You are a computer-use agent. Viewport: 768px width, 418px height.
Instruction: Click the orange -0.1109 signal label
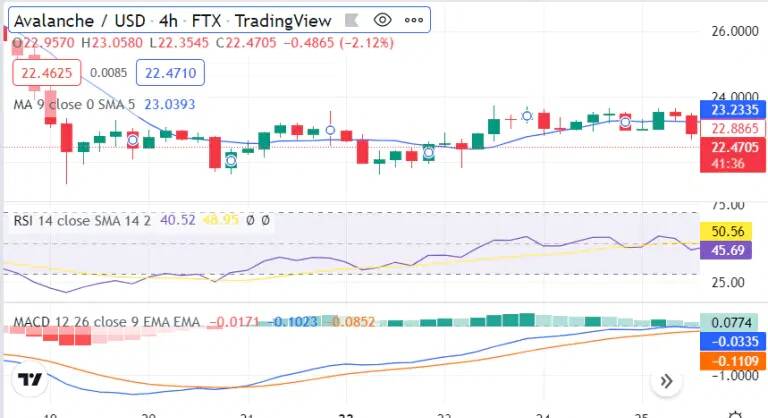click(732, 361)
